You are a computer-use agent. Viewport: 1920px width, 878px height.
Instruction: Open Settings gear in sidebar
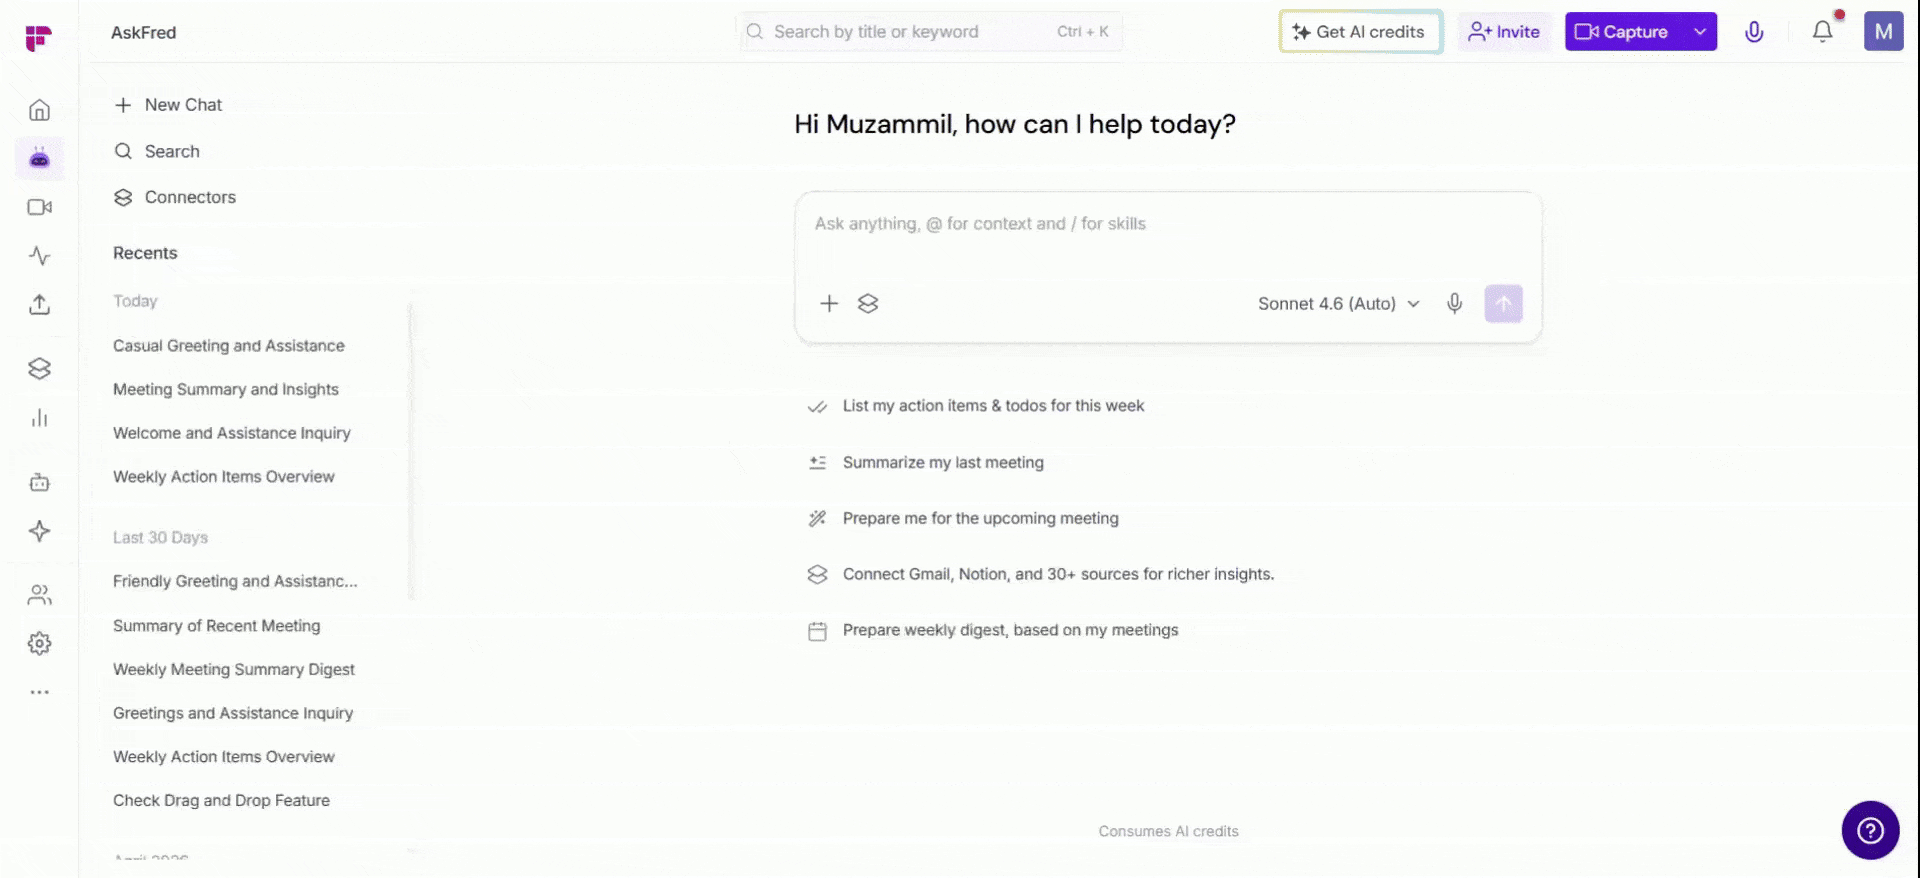[39, 643]
